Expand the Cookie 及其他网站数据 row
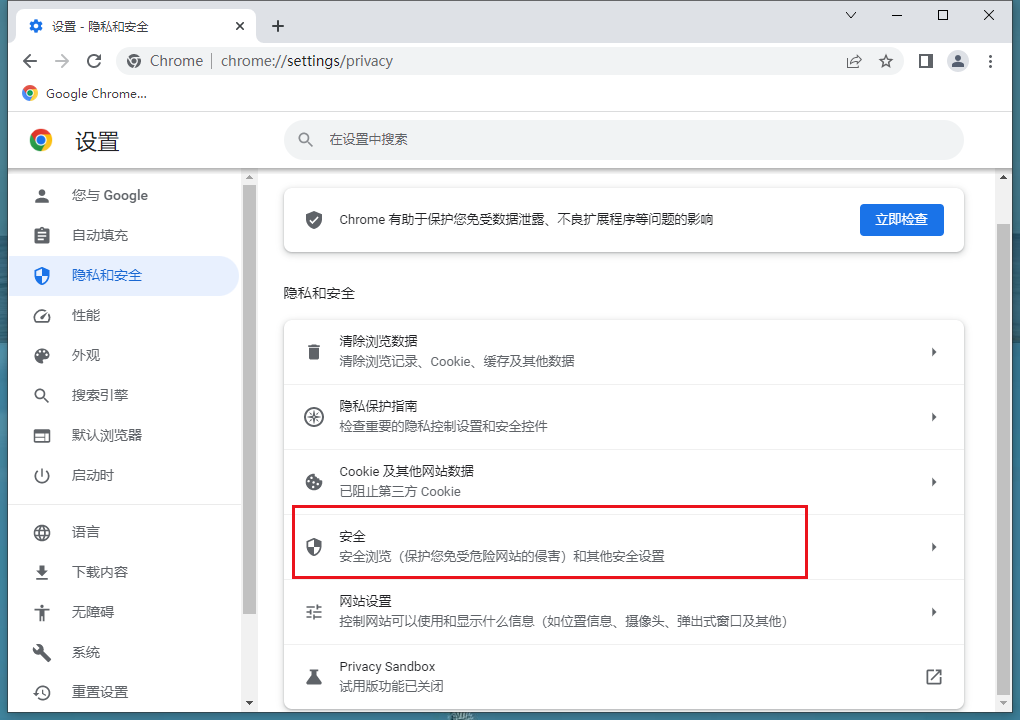This screenshot has width=1020, height=720. pyautogui.click(x=934, y=482)
